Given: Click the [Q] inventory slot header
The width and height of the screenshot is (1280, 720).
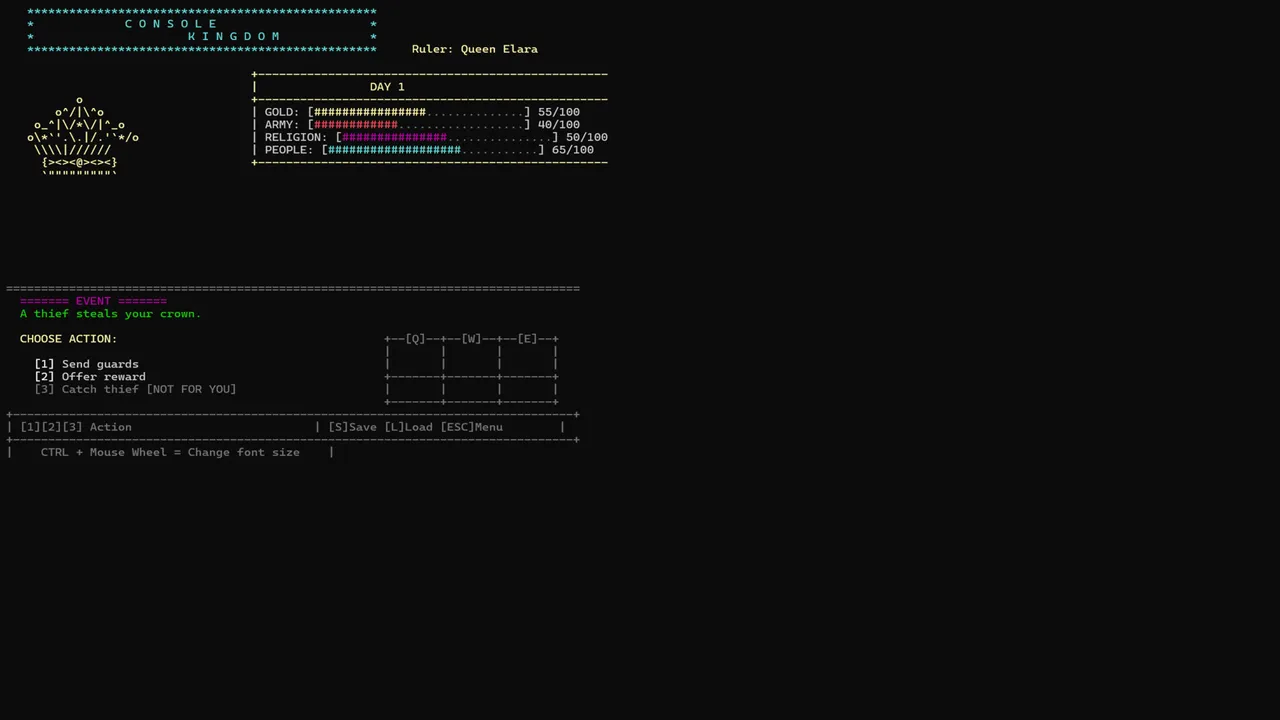Looking at the screenshot, I should (x=416, y=339).
